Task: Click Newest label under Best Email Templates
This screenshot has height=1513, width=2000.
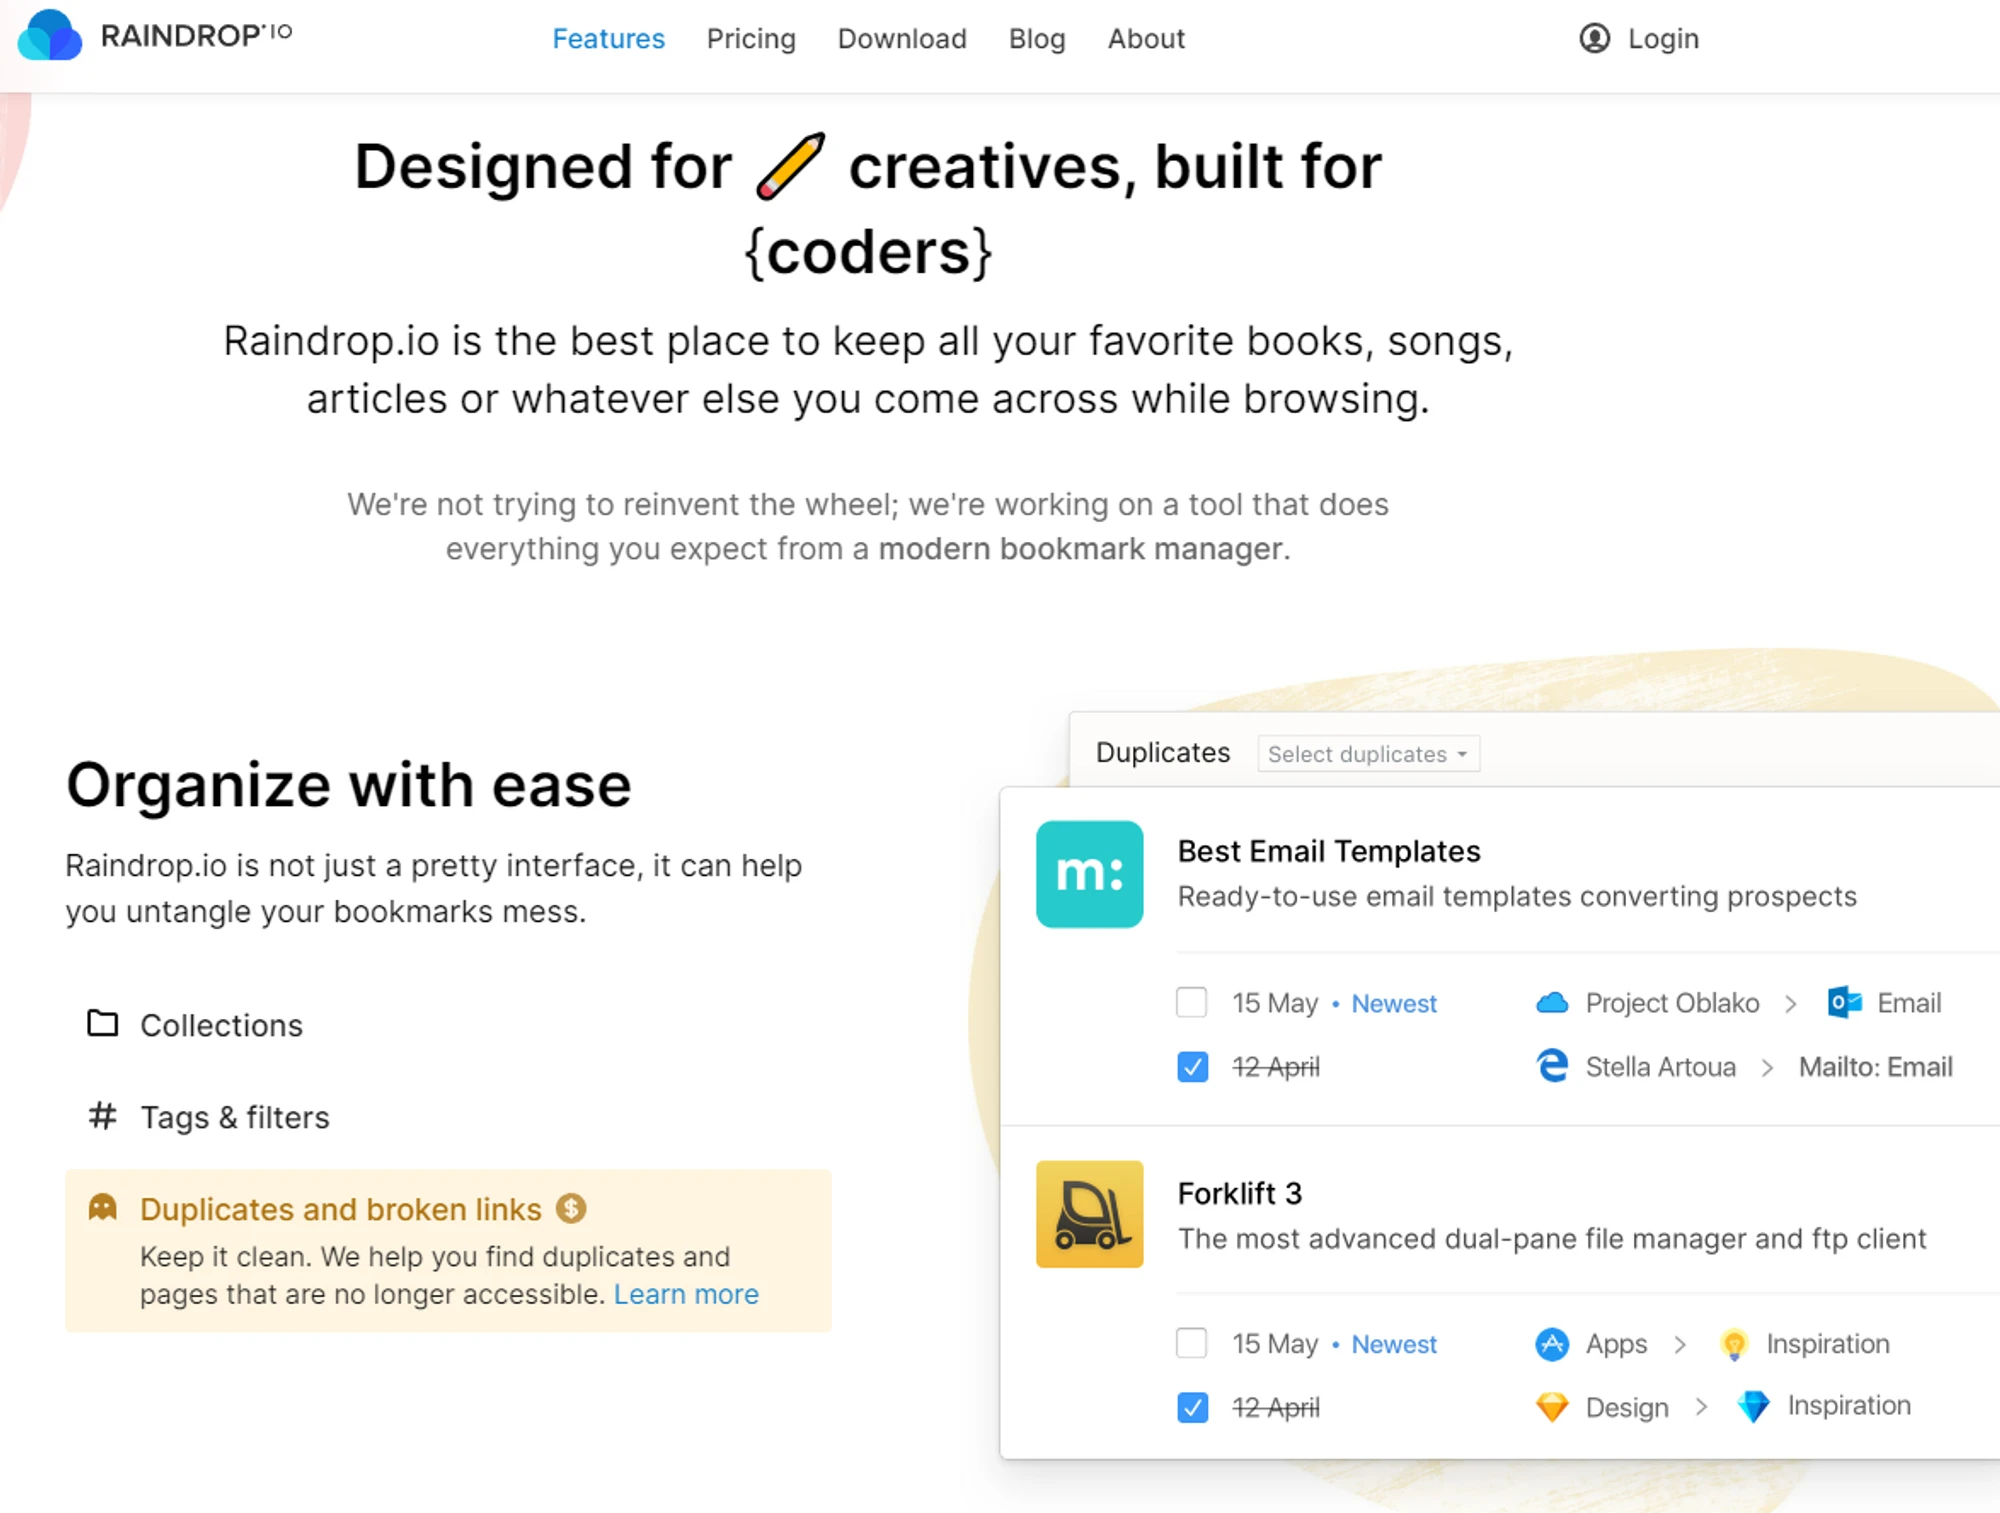Action: click(1394, 1003)
